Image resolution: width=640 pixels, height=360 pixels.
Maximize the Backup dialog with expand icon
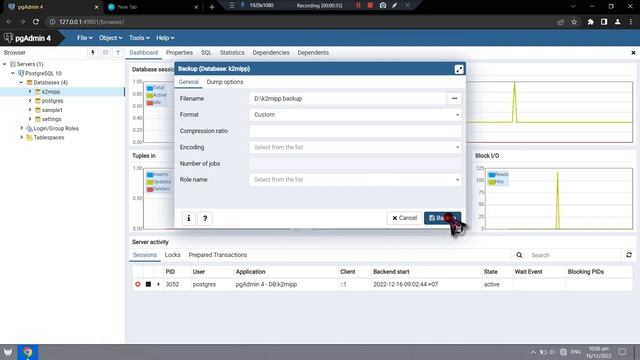point(459,69)
